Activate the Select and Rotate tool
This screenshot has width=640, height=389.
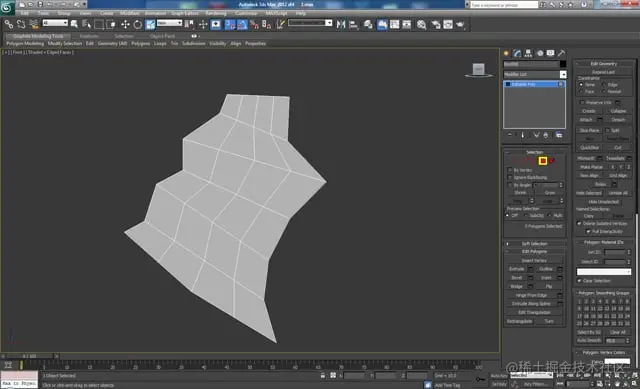tap(138, 24)
